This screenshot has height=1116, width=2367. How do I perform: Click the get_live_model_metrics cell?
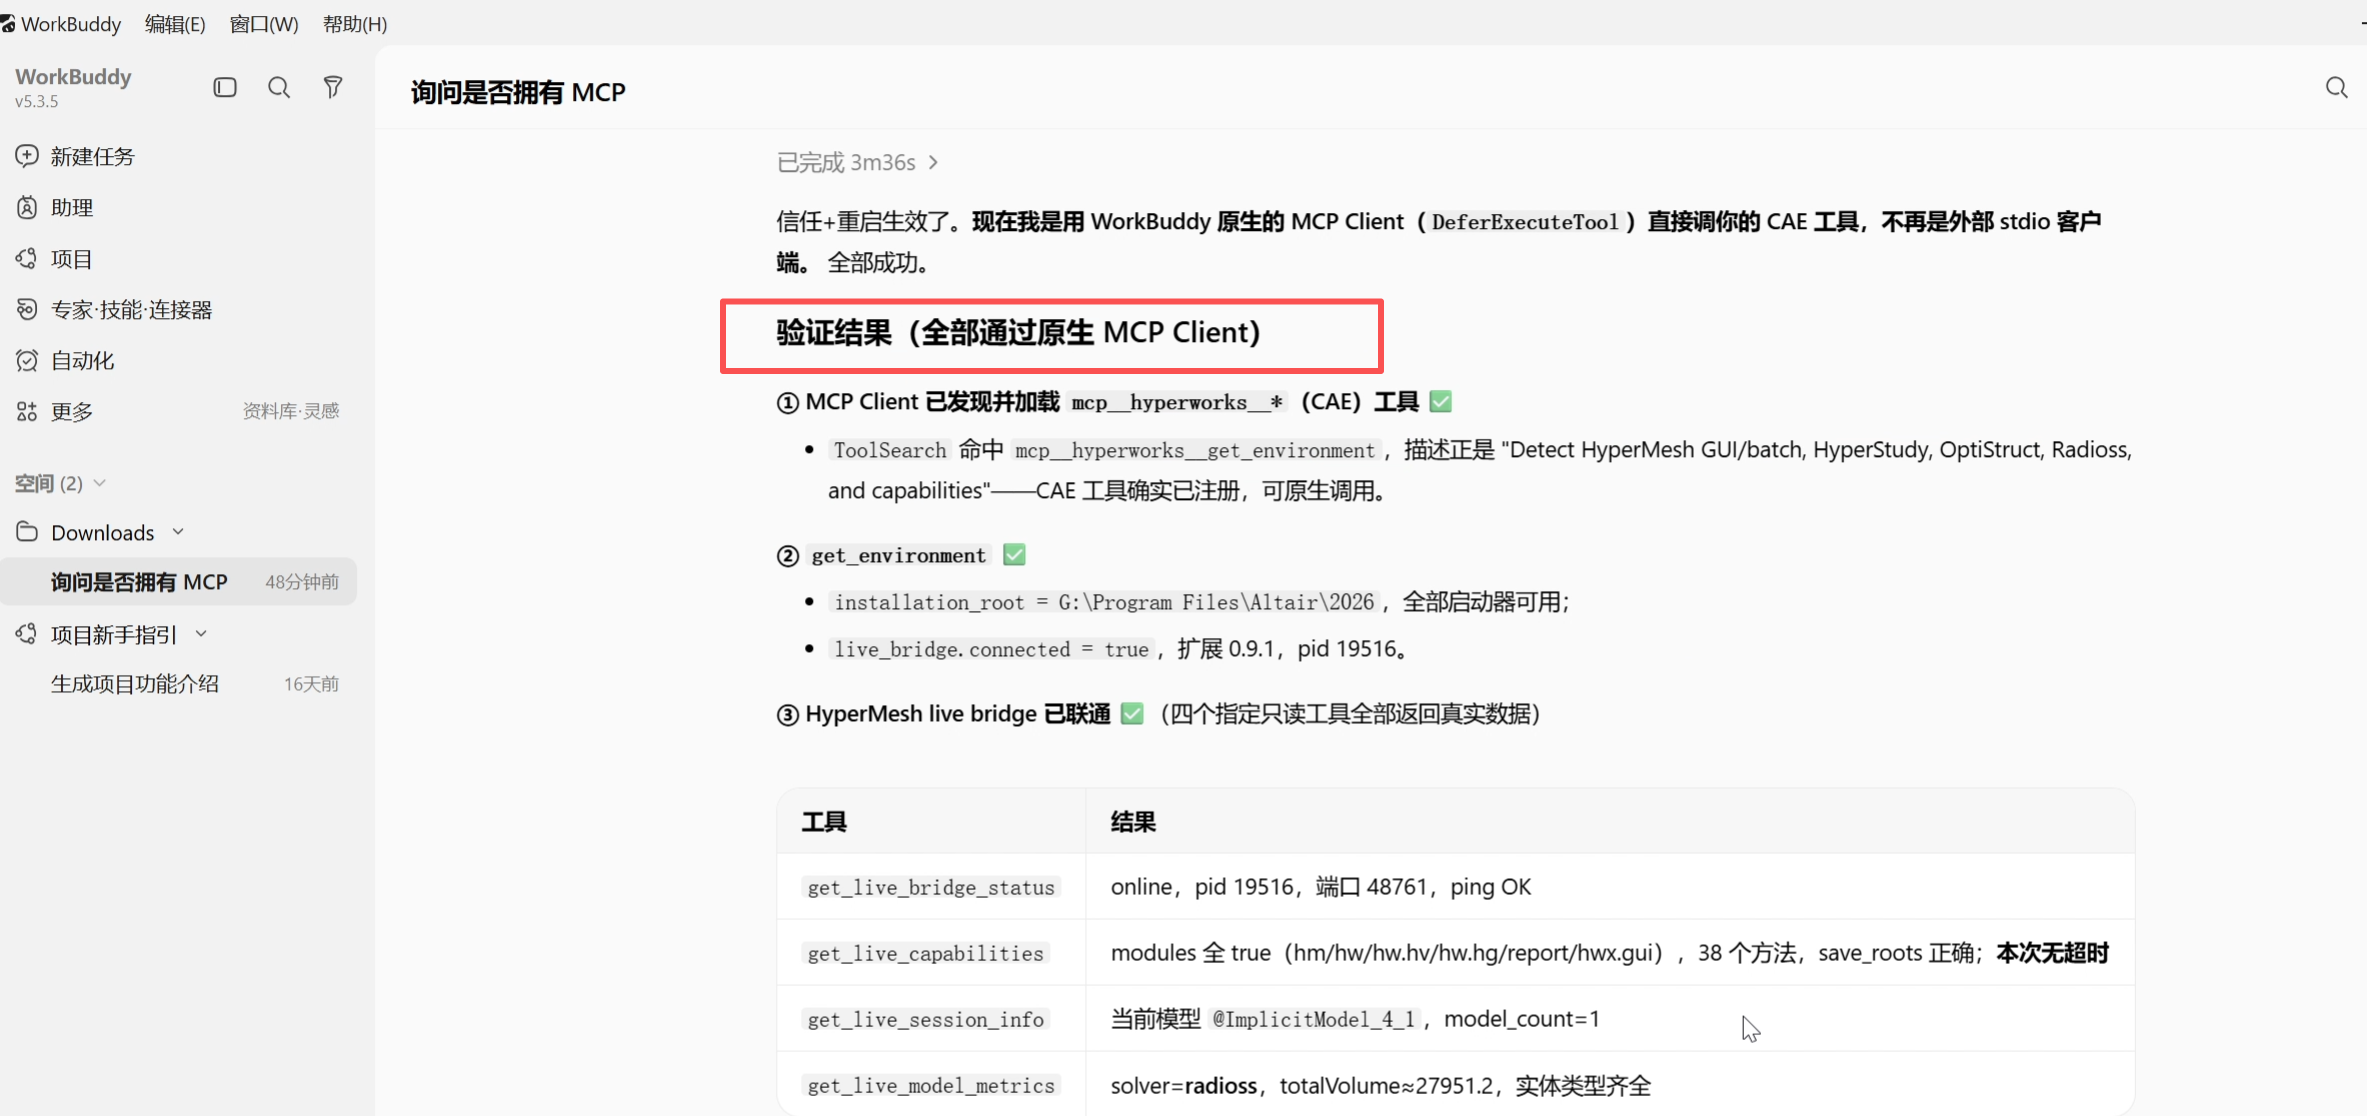click(x=931, y=1085)
